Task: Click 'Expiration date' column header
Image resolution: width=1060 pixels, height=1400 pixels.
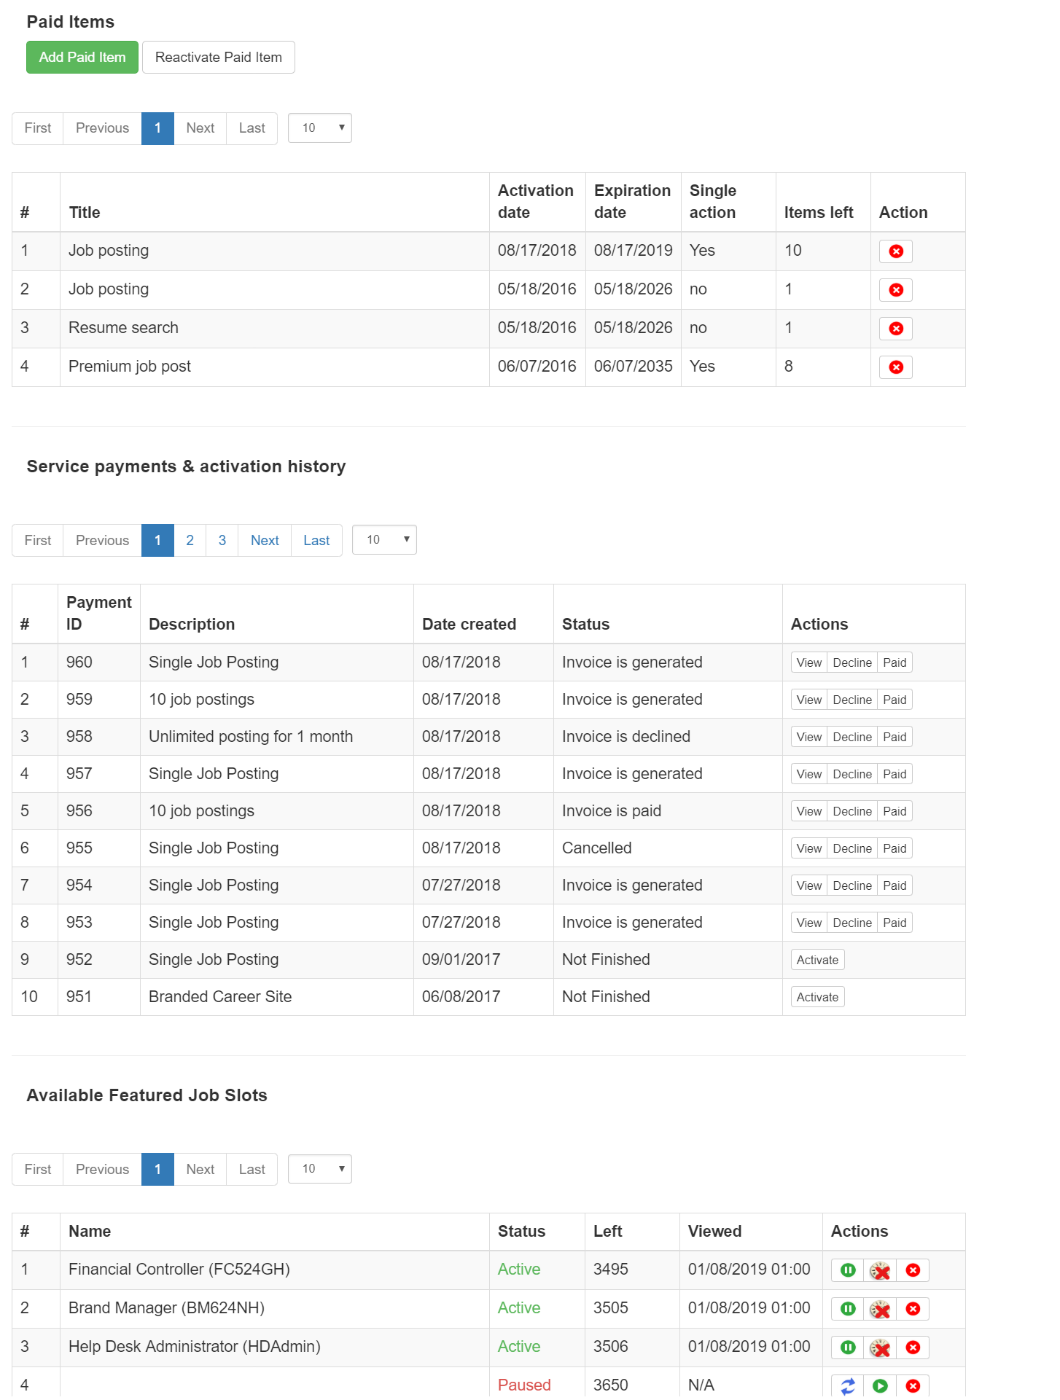Action: tap(632, 201)
